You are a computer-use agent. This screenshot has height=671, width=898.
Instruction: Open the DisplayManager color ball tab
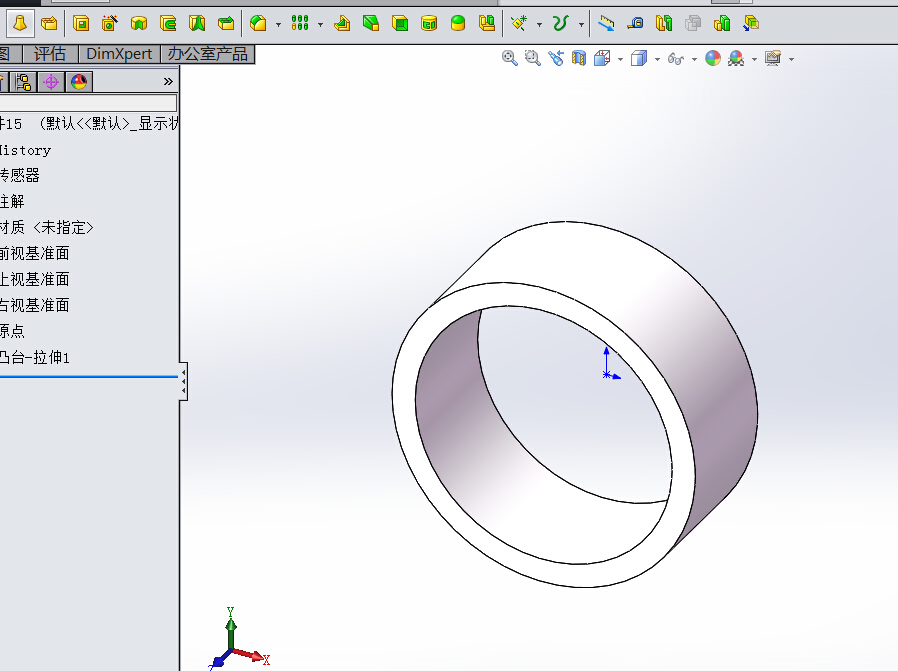pyautogui.click(x=78, y=82)
